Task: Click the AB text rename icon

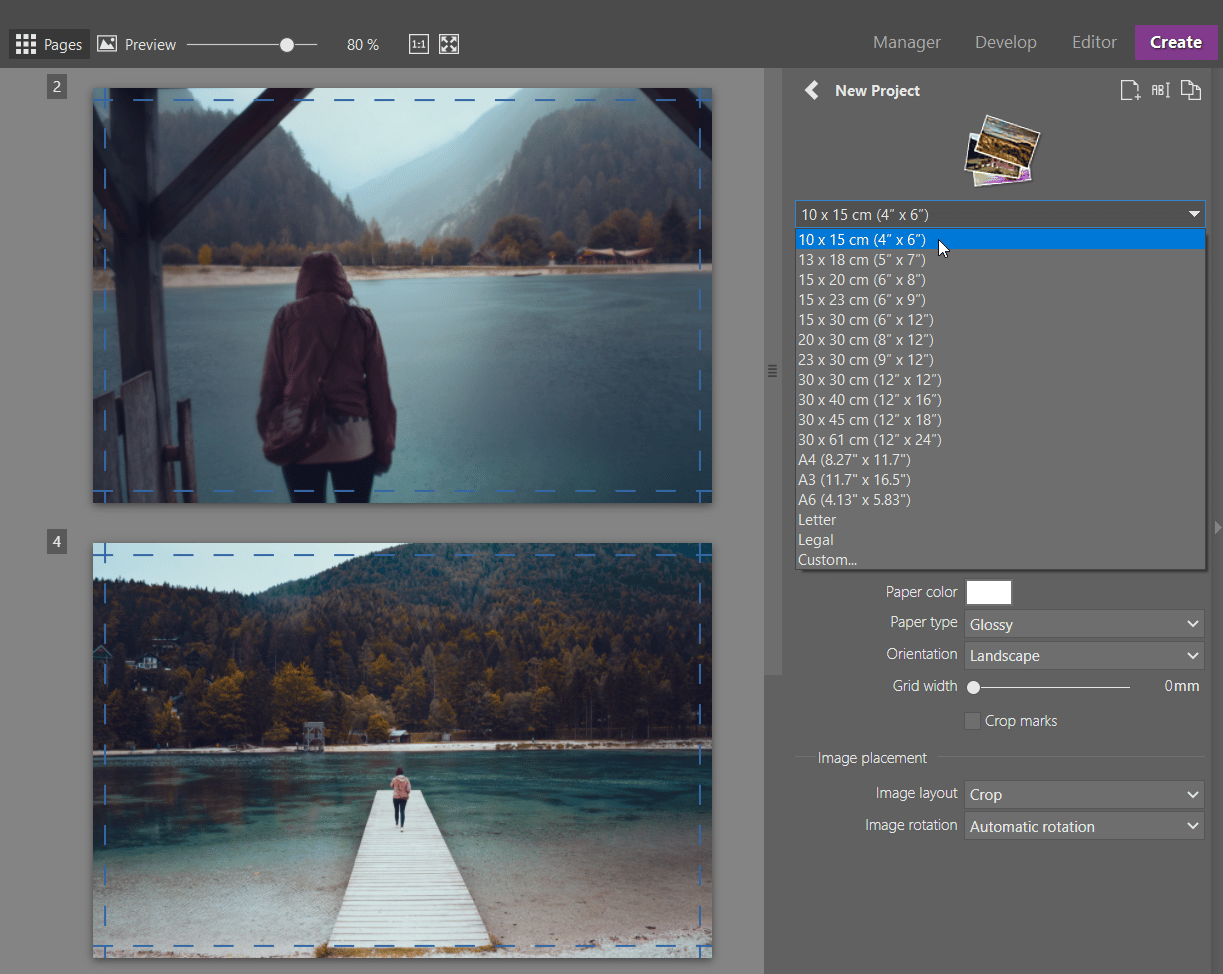Action: tap(1160, 90)
